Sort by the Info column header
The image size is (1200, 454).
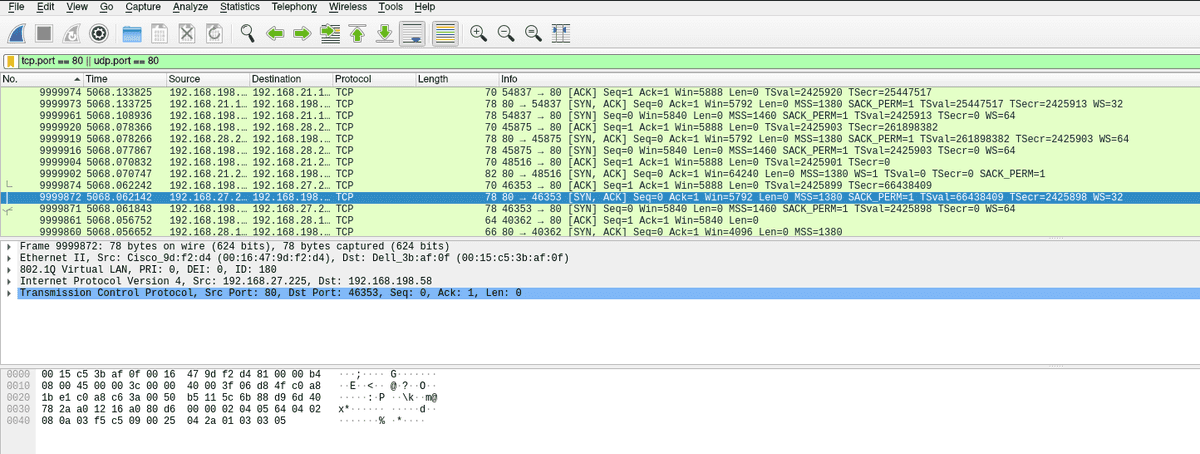849,79
